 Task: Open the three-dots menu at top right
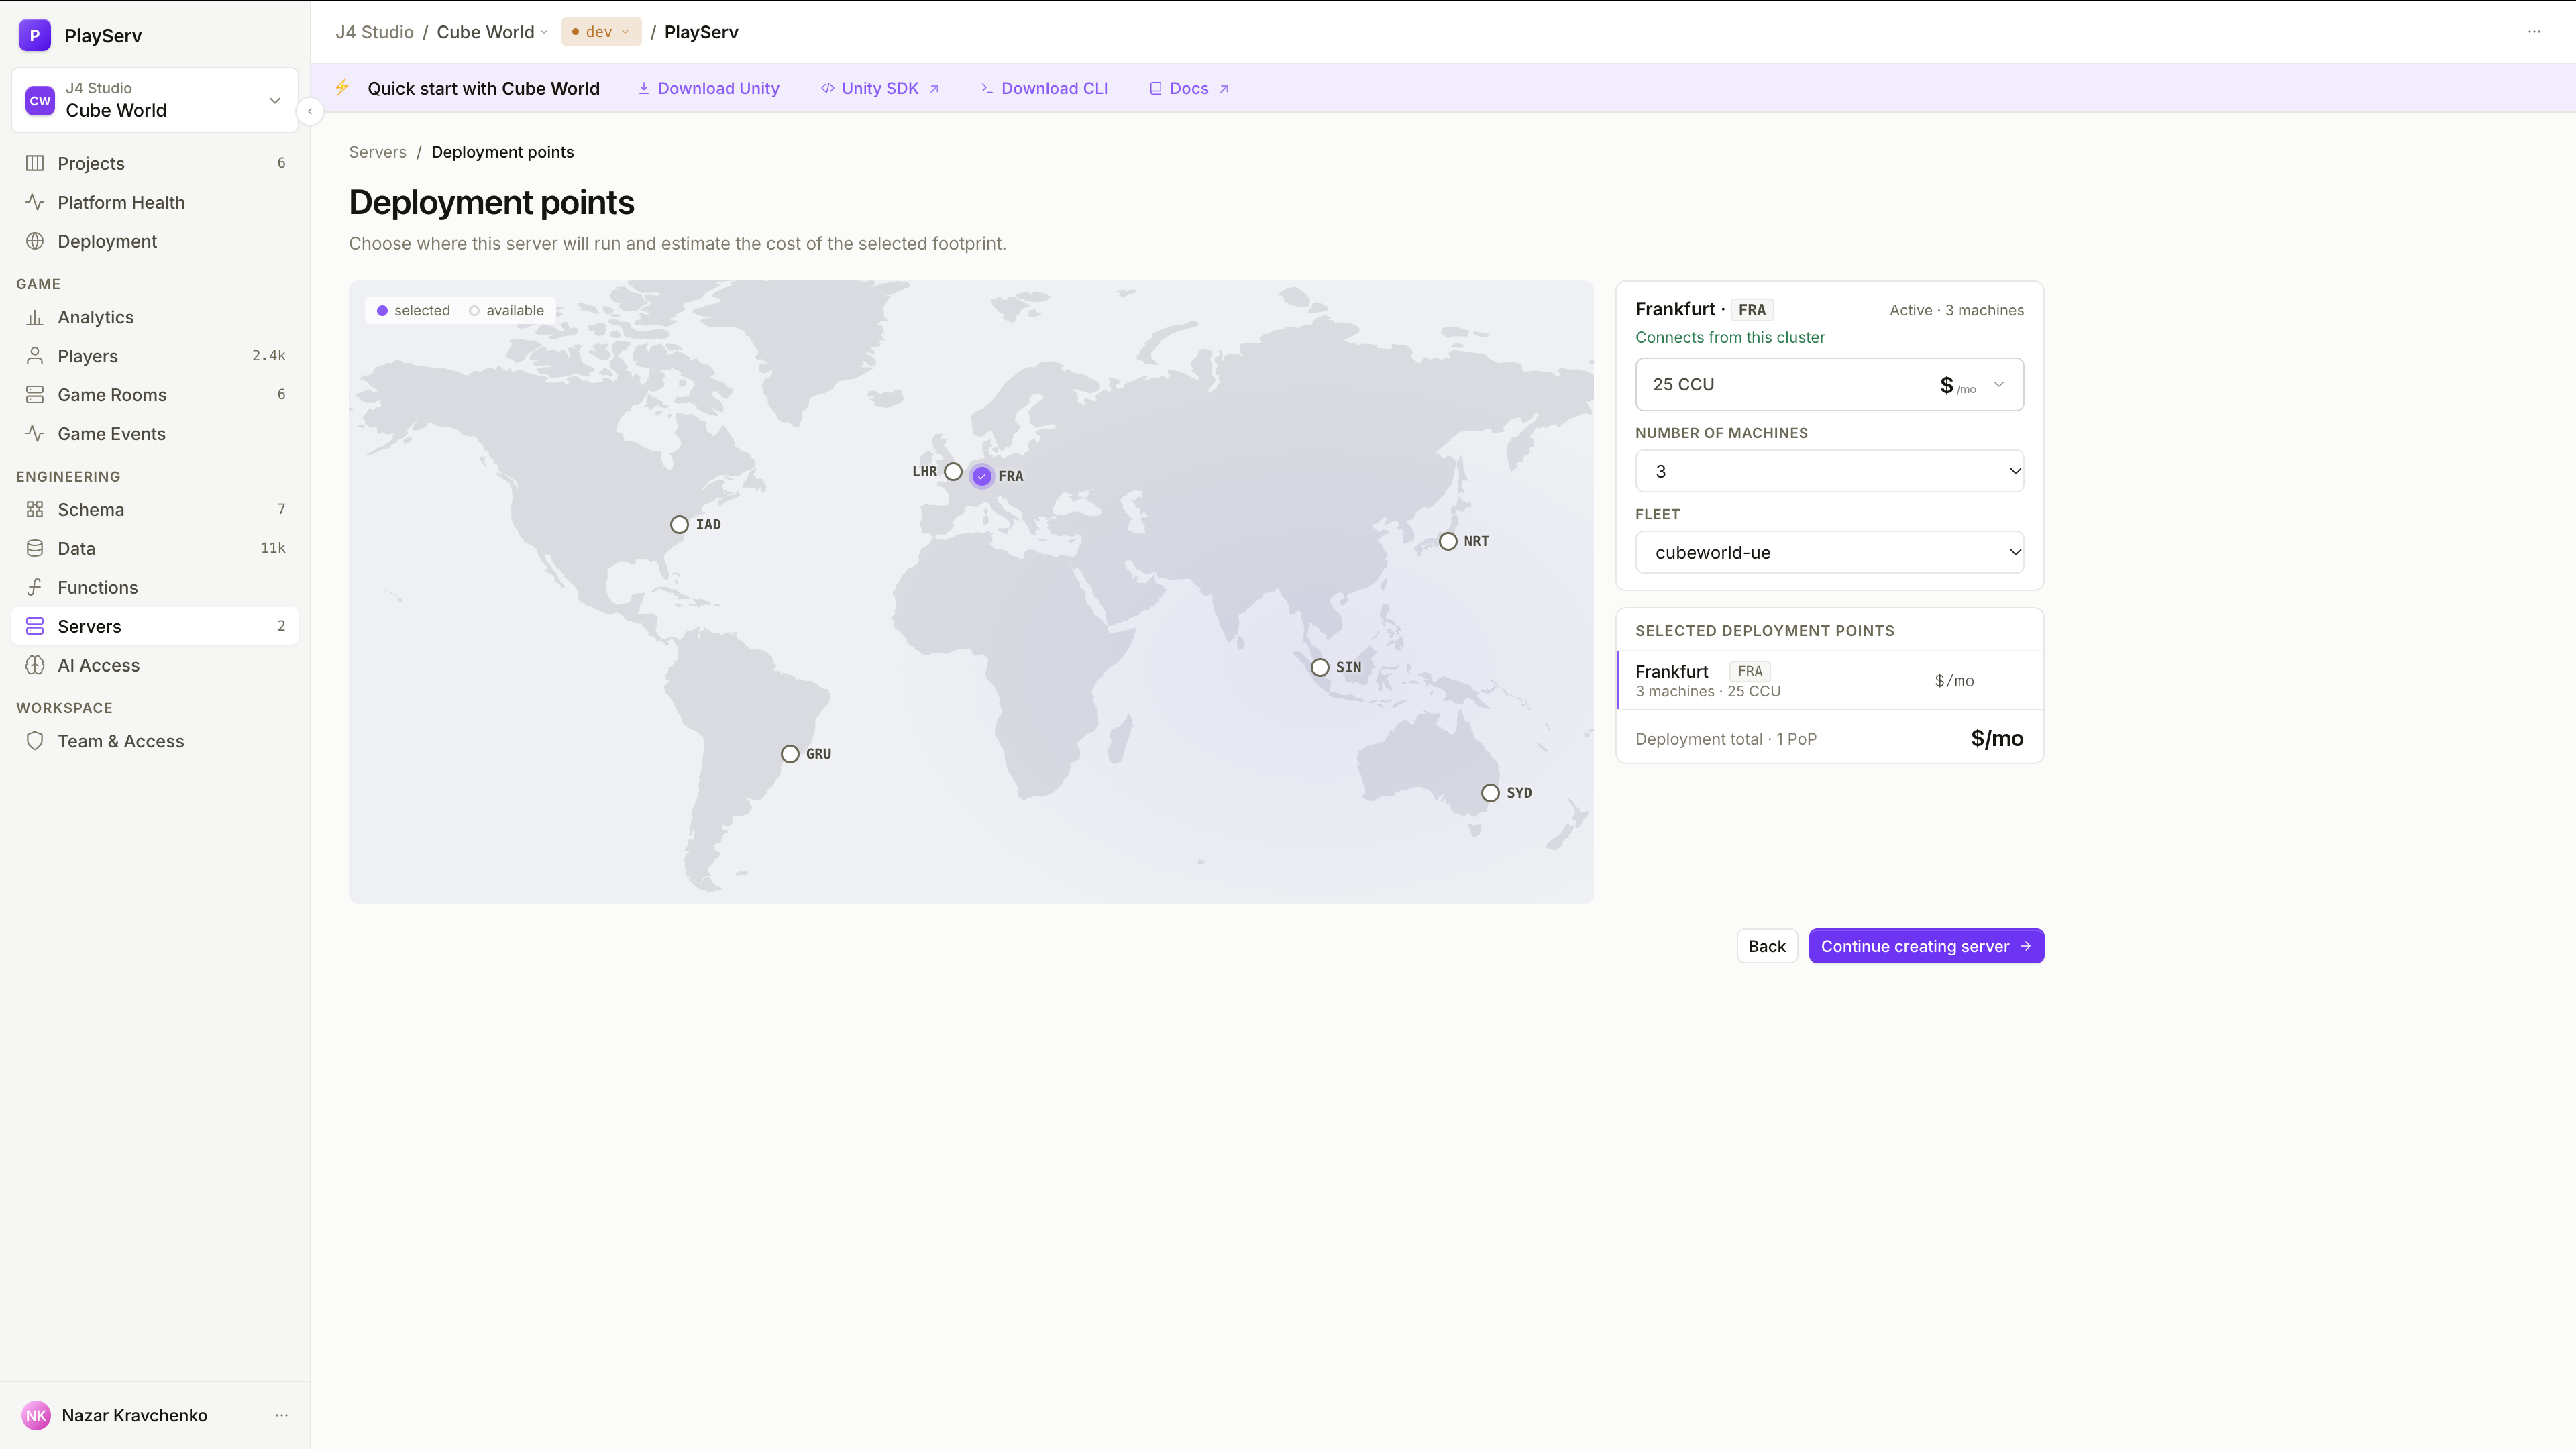(x=2534, y=32)
